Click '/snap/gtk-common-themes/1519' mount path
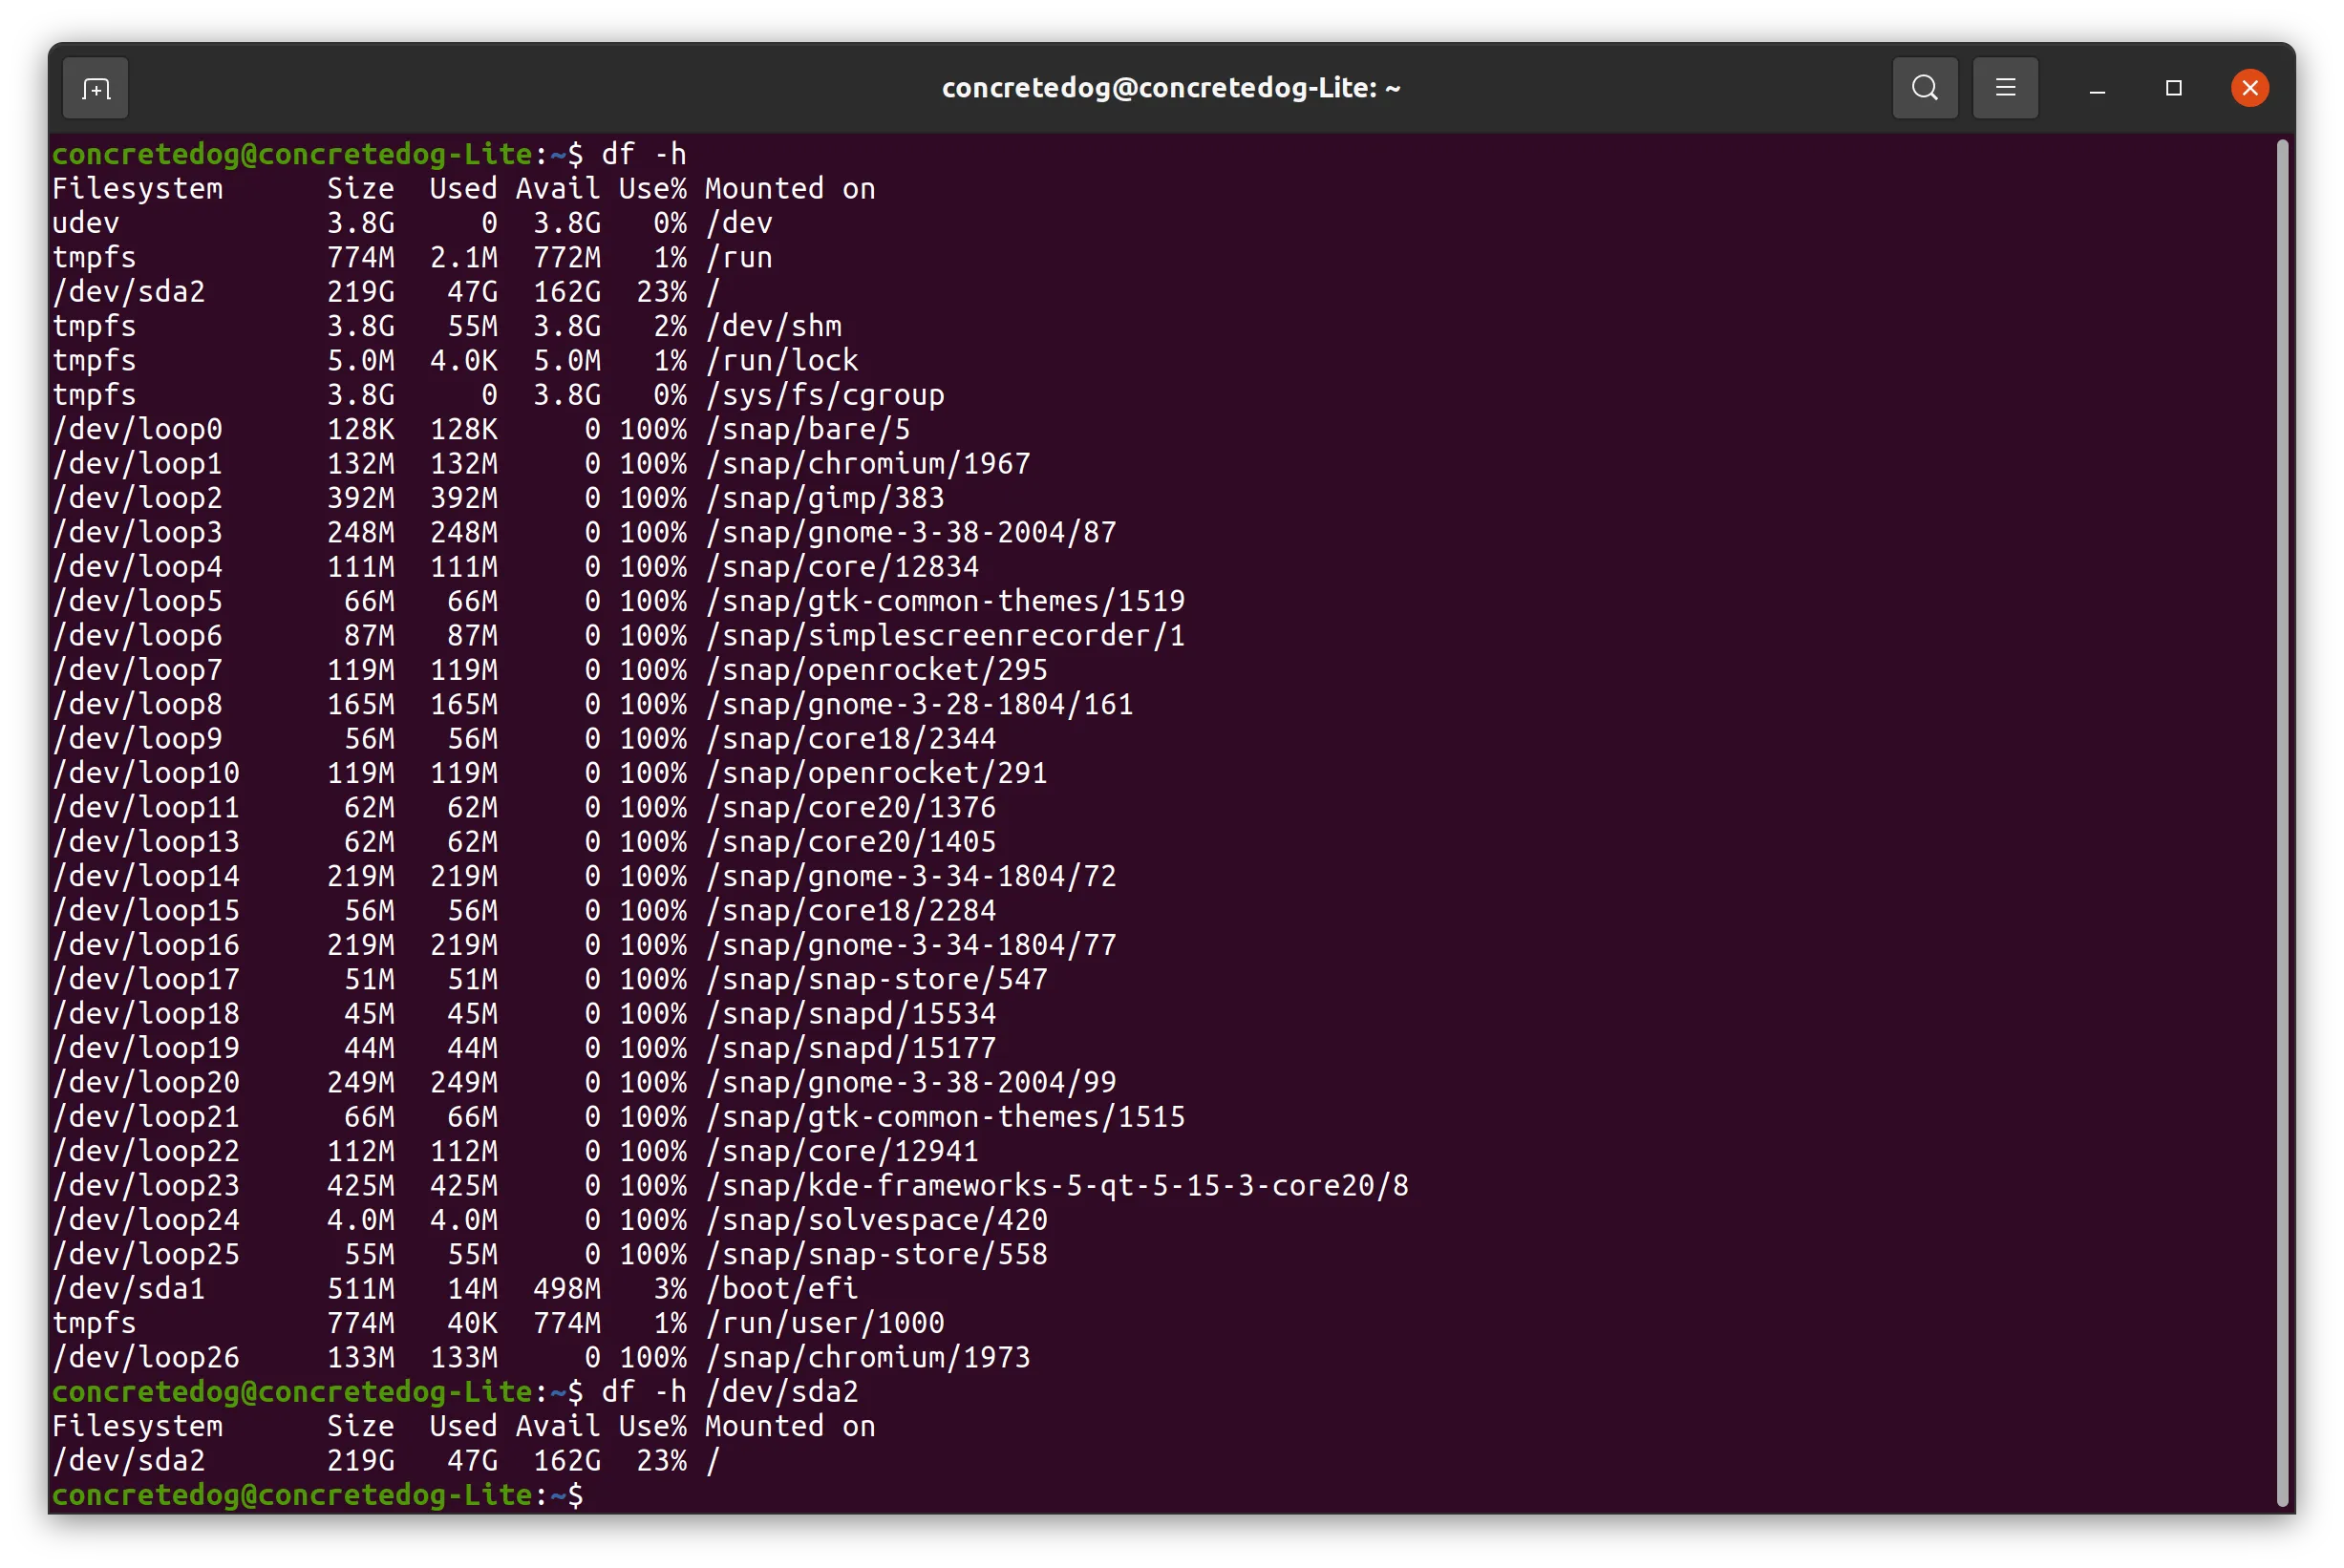Image resolution: width=2344 pixels, height=1568 pixels. [x=945, y=601]
